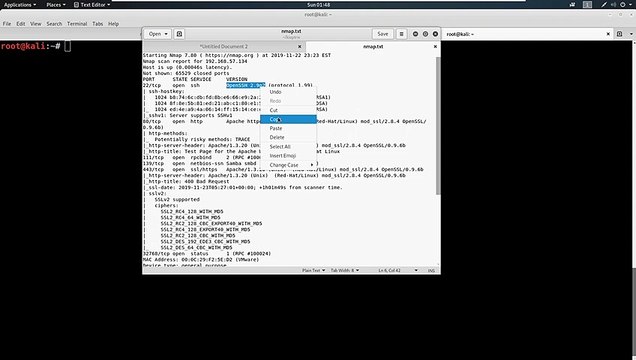This screenshot has height=360, width=636.
Task: Click the 'SSL2_DES_64_CBC_WITH_MD5' cipher line
Action: click(196, 247)
